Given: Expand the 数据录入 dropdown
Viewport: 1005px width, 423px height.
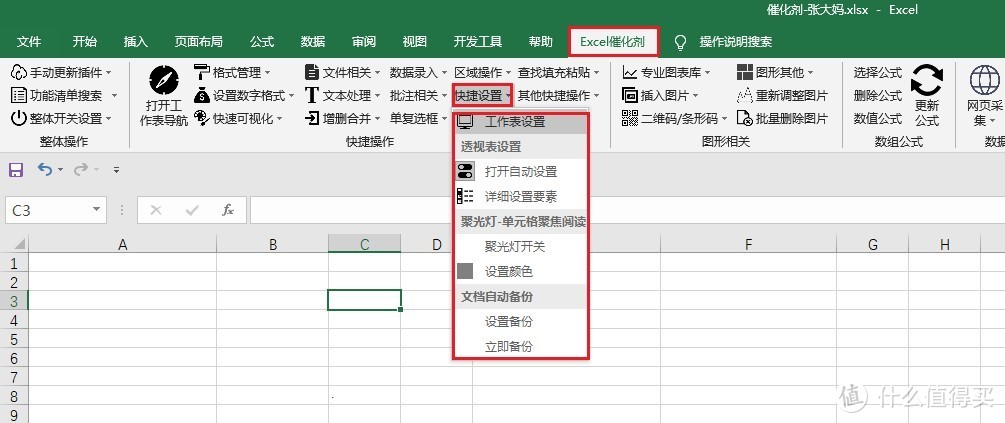Looking at the screenshot, I should (x=444, y=73).
